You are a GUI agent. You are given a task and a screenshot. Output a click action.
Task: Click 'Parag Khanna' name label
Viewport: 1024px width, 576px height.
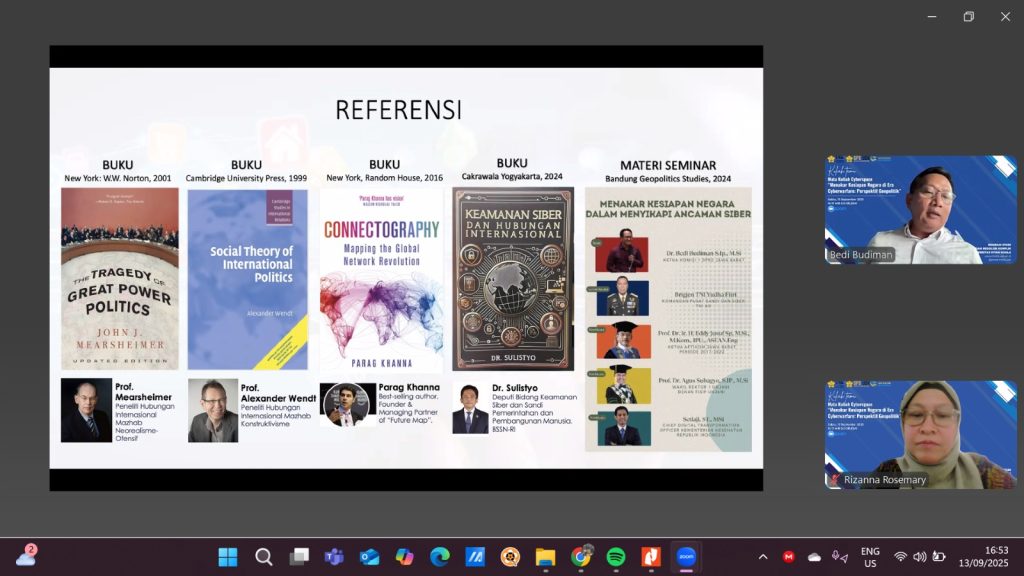click(x=409, y=387)
